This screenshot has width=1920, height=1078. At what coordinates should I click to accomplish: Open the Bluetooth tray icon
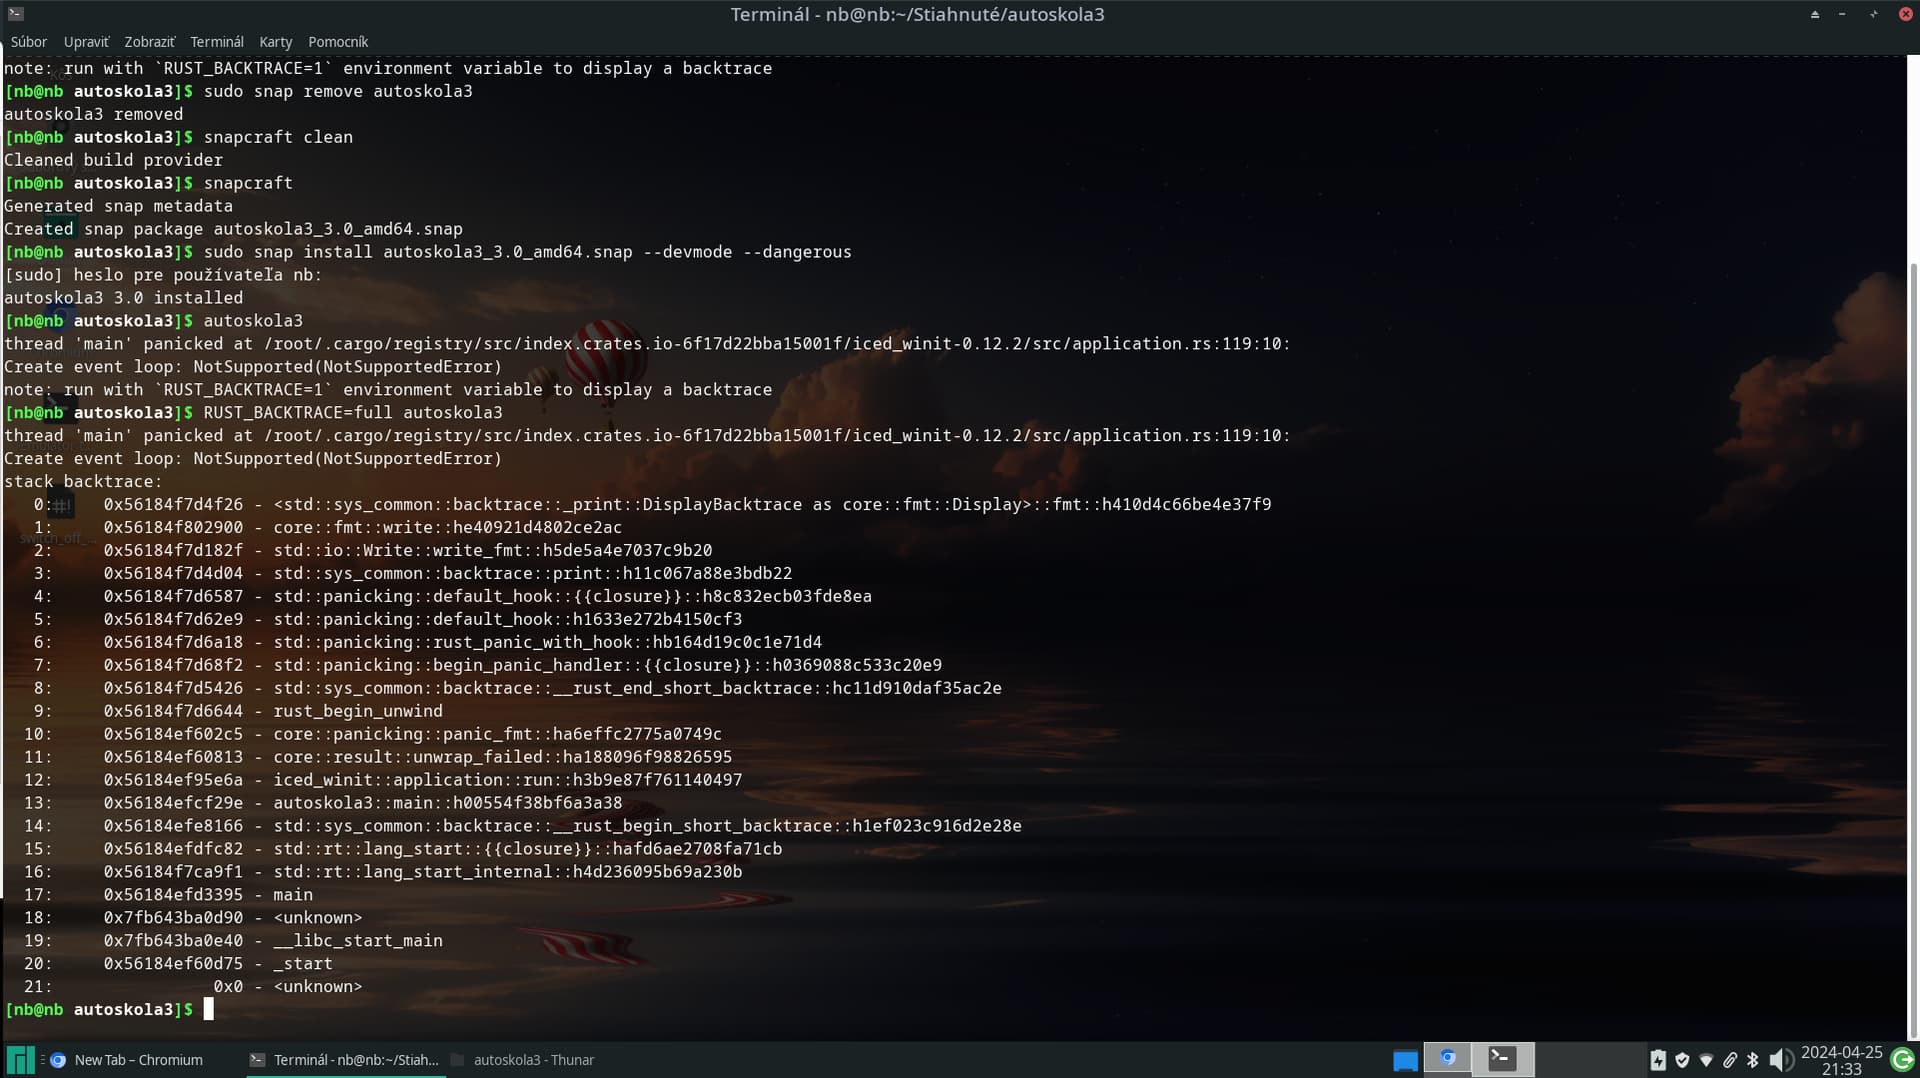[x=1752, y=1060]
